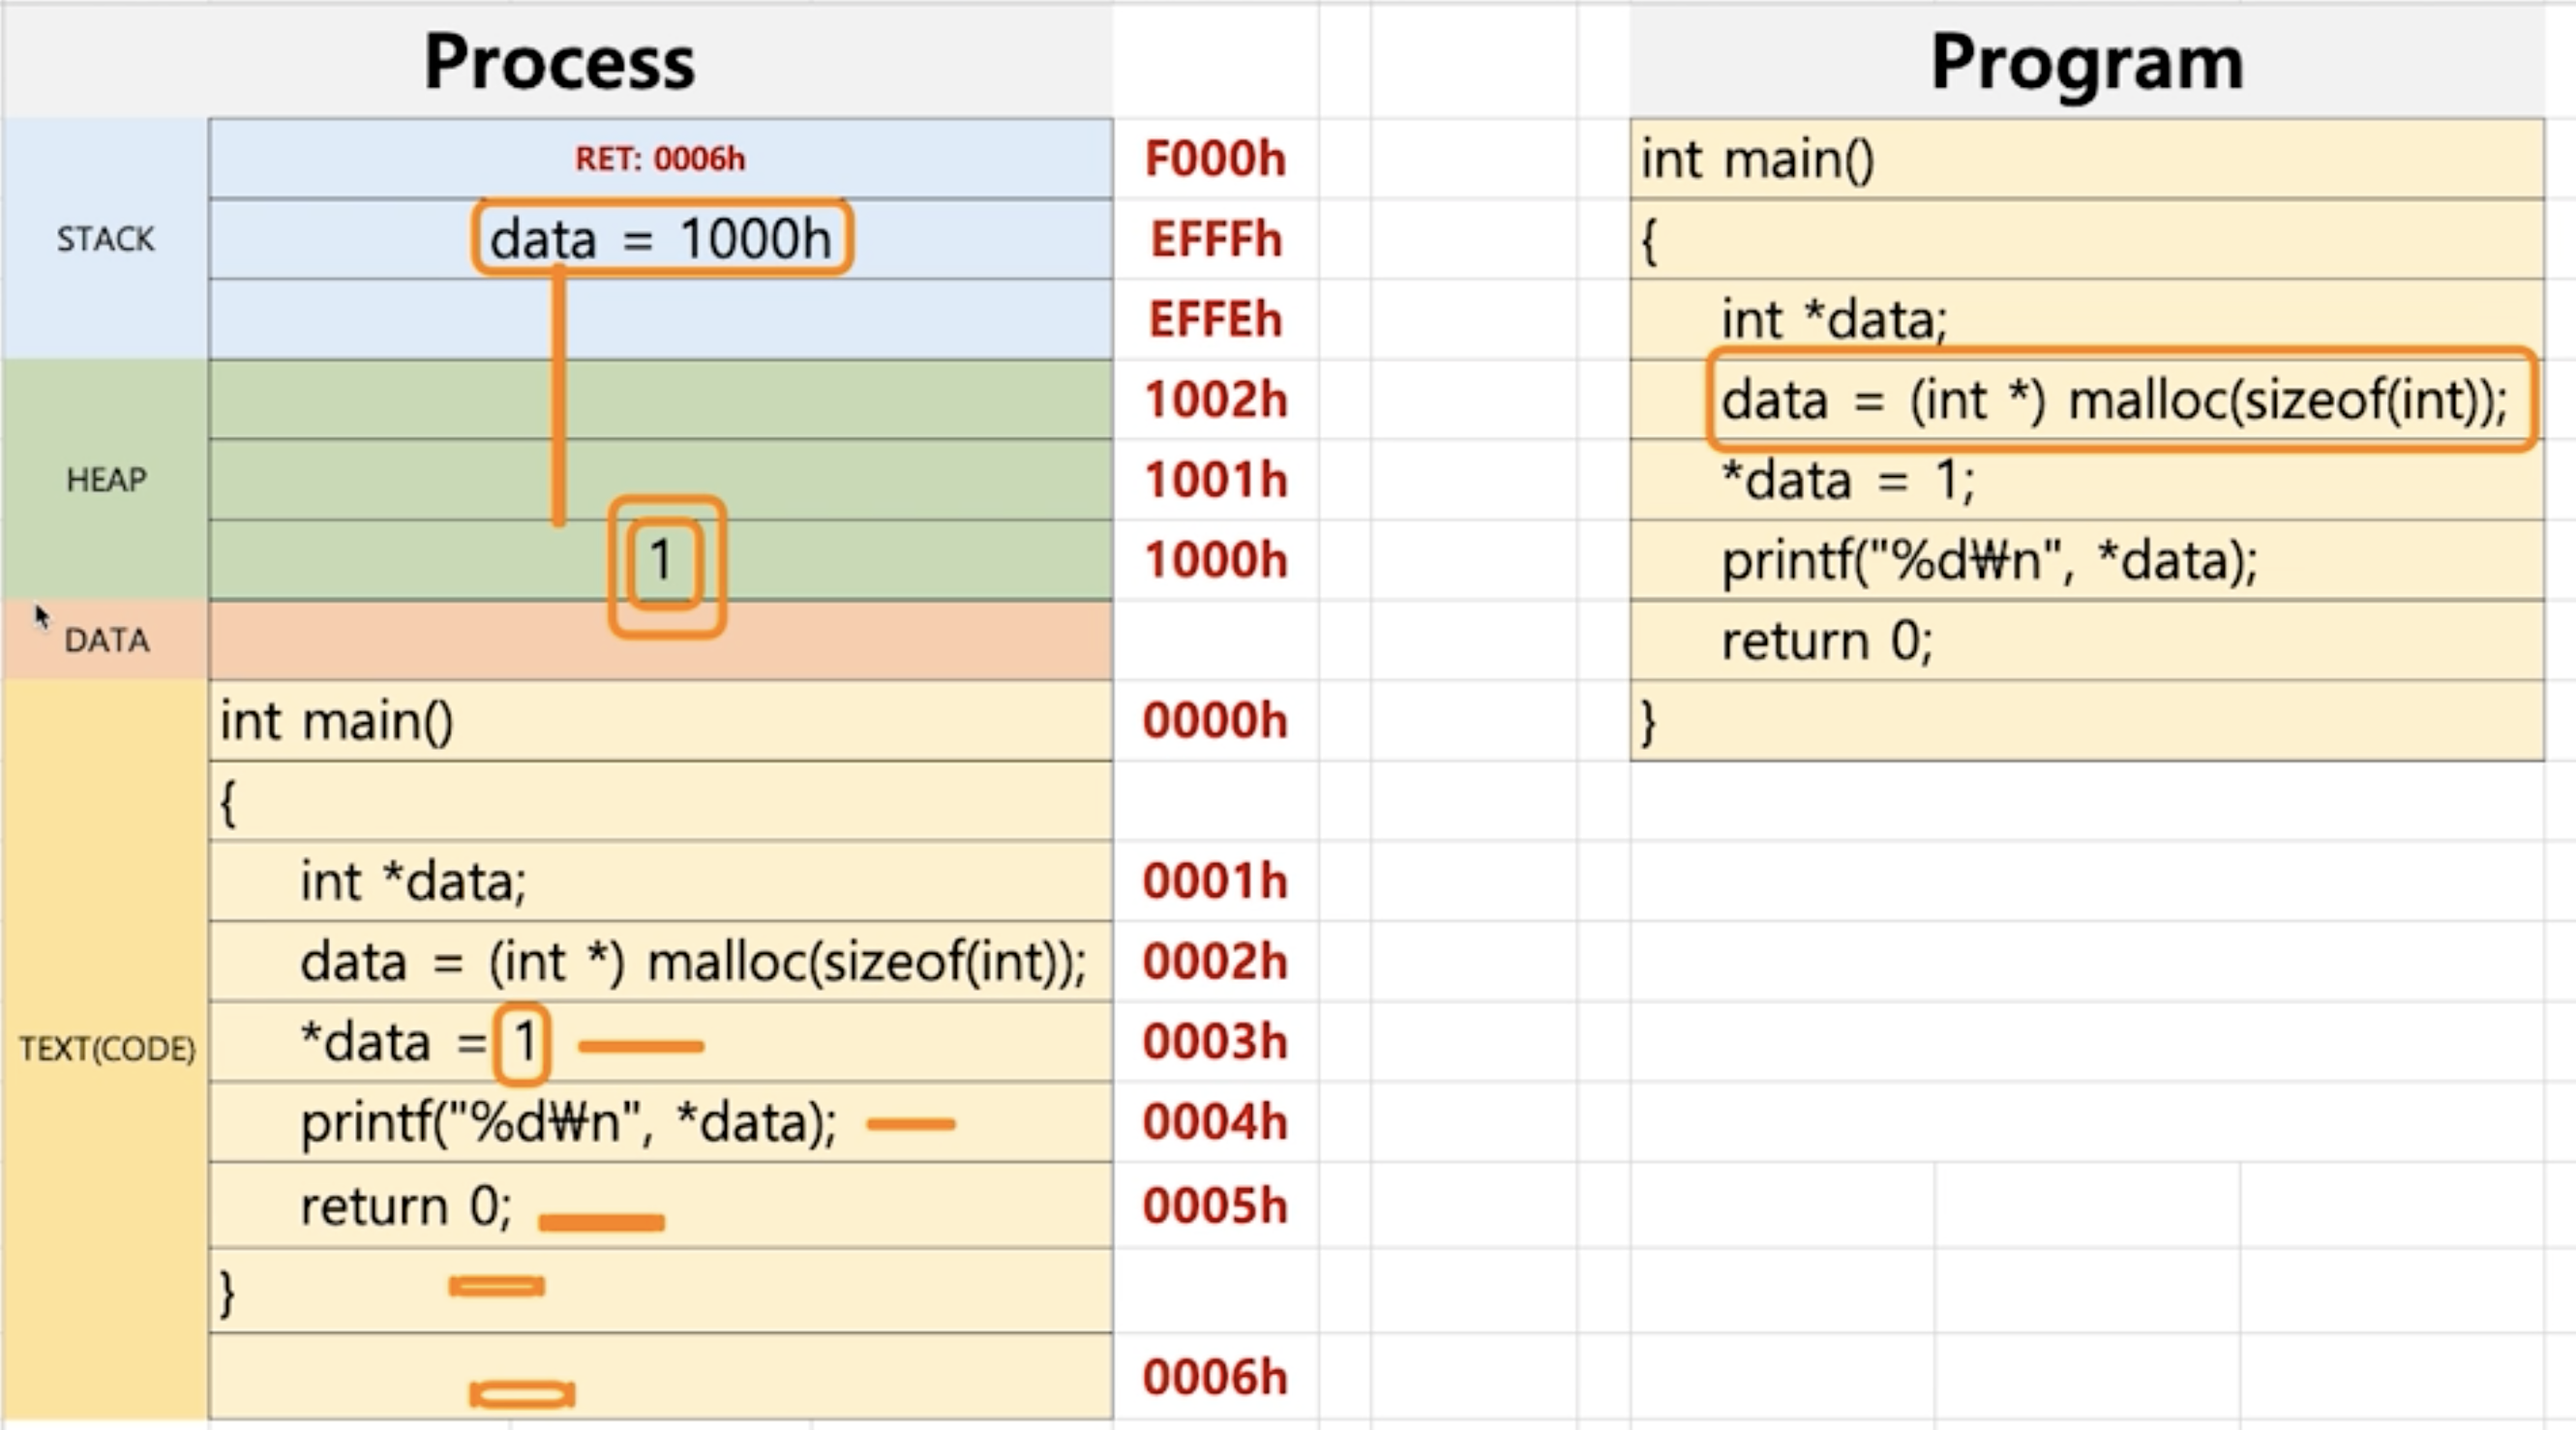Click the DATA section label
2576x1430 pixels.
coord(105,640)
